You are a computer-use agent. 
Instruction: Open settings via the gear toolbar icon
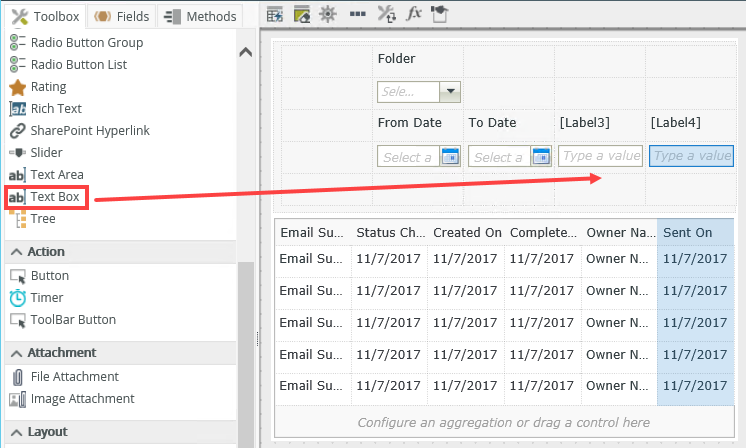328,14
